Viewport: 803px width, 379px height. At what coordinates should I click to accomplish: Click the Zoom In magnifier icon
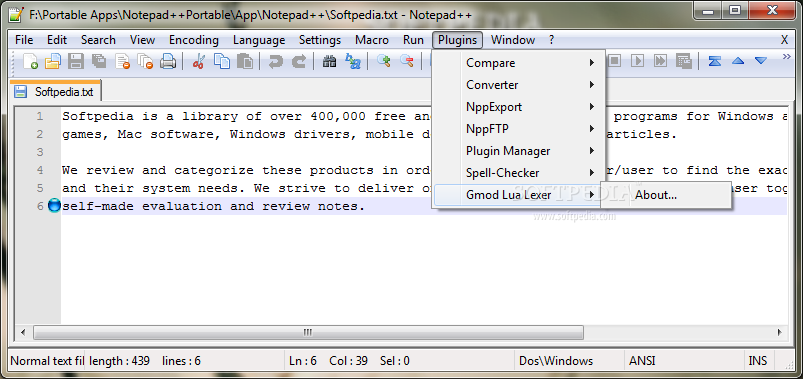point(384,61)
